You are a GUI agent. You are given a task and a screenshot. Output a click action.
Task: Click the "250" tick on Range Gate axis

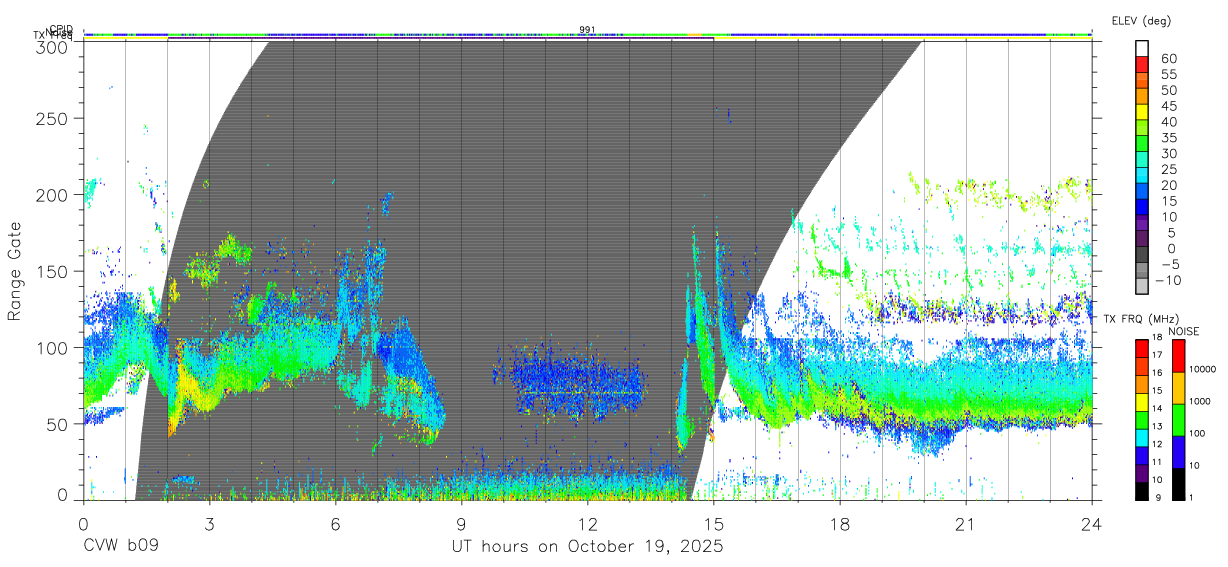[x=53, y=118]
